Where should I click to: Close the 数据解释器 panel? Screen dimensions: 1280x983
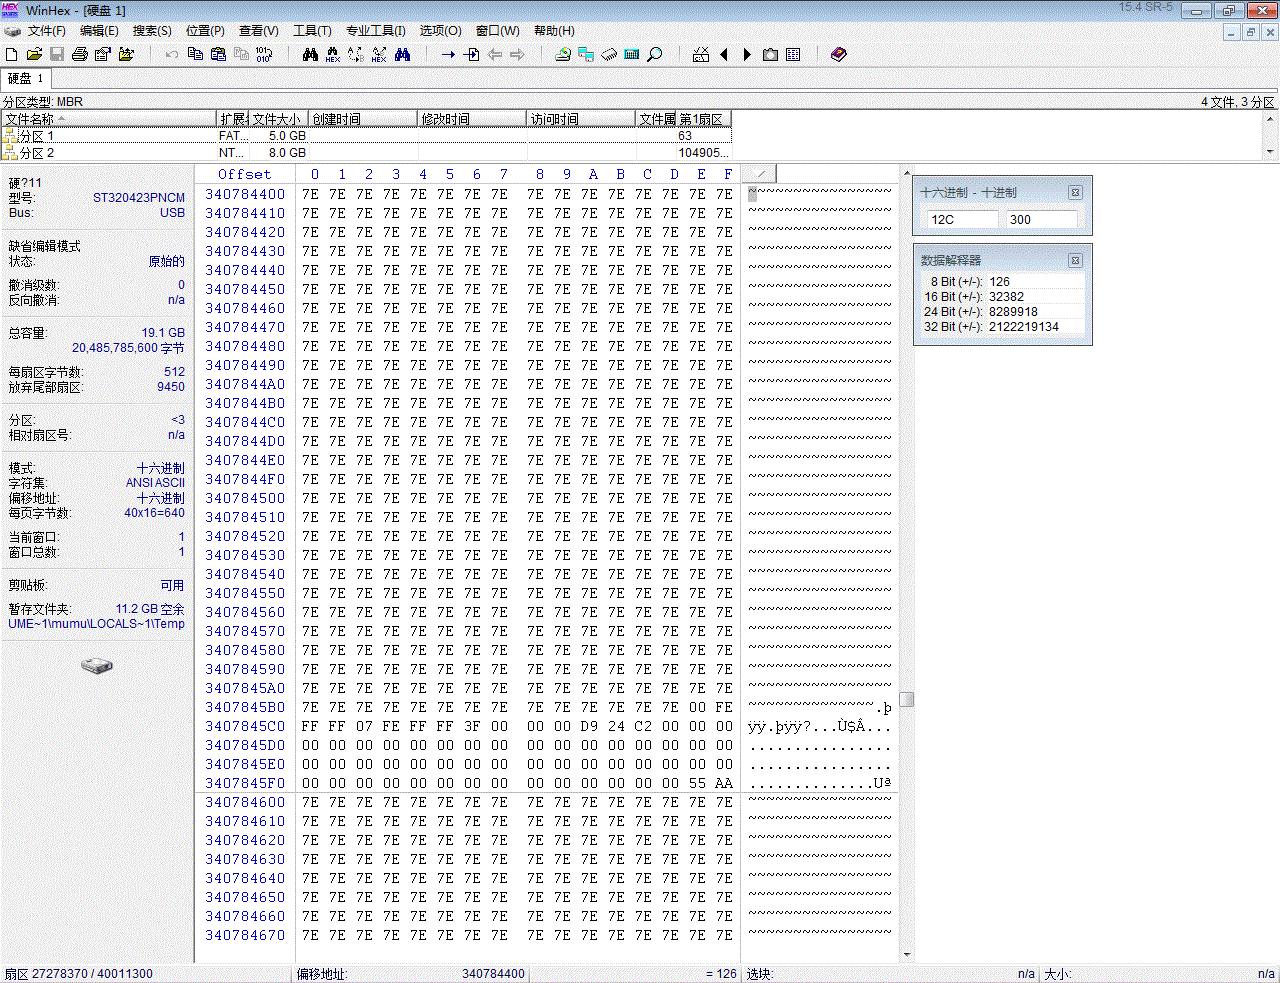click(x=1075, y=260)
